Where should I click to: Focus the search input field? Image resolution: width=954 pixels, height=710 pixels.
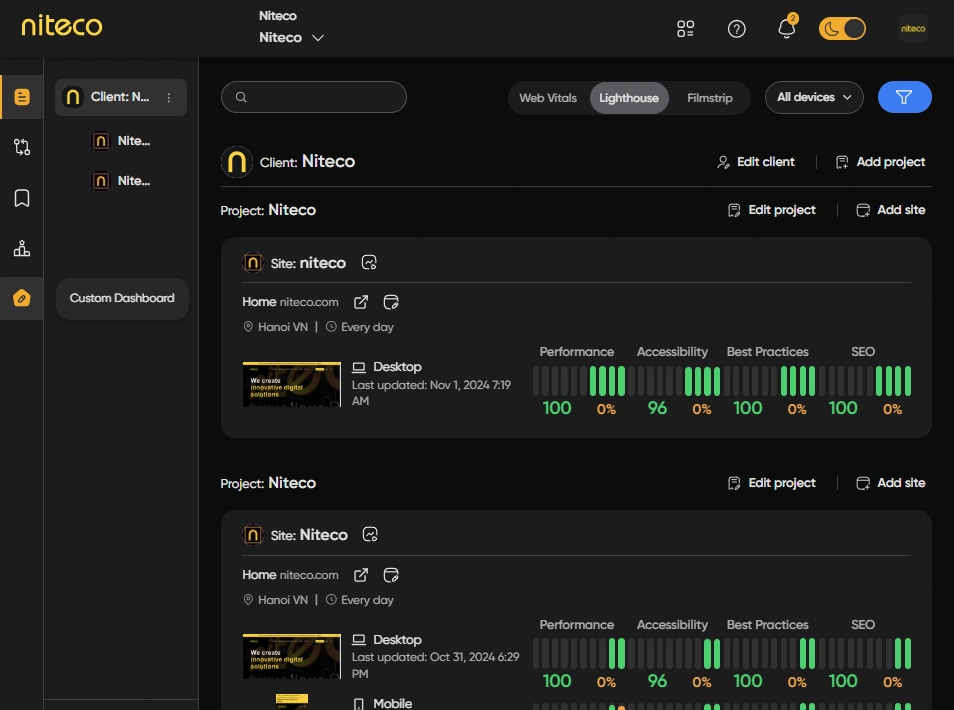click(x=313, y=97)
